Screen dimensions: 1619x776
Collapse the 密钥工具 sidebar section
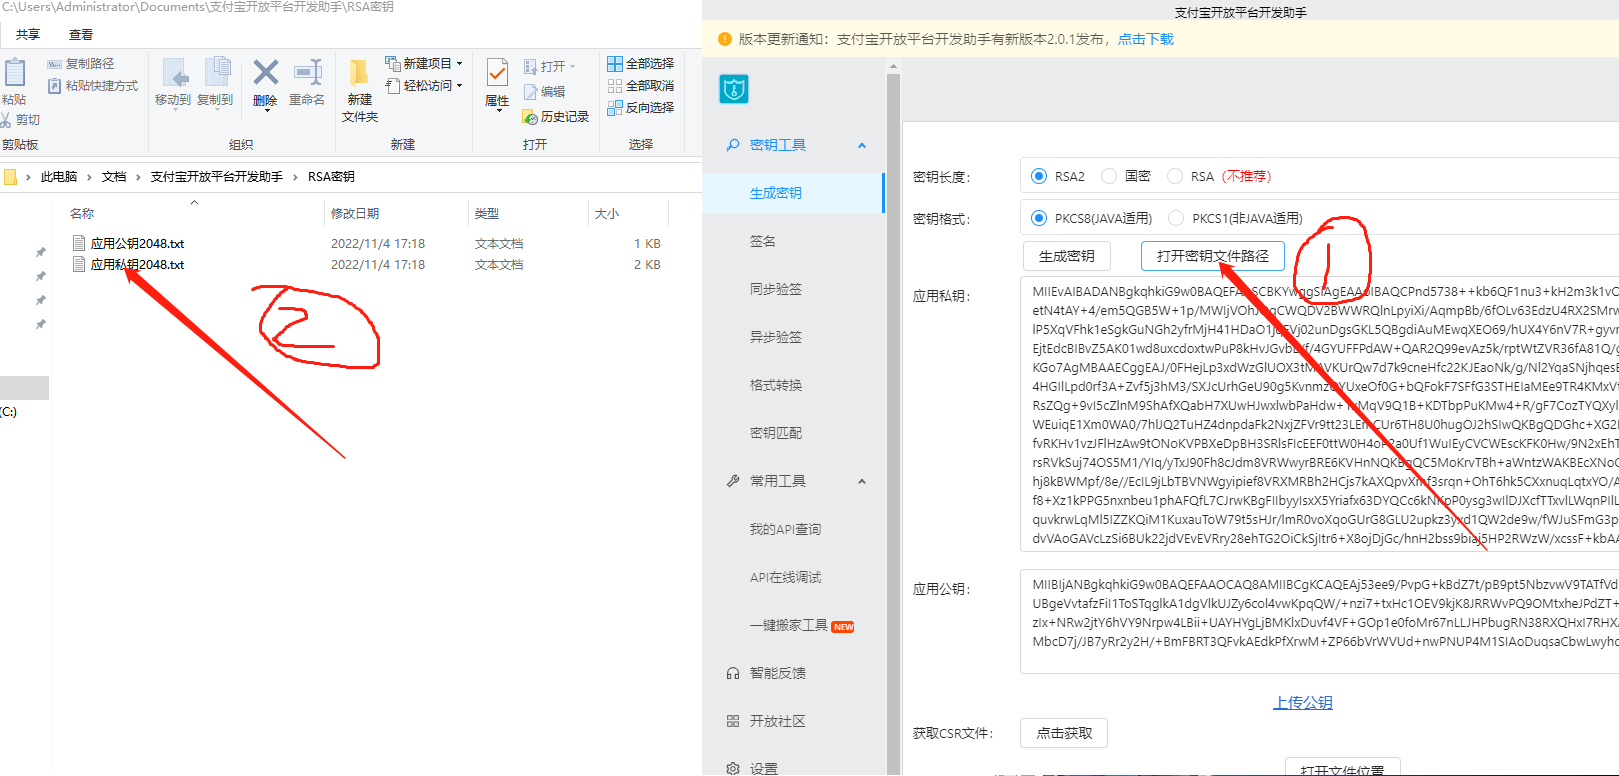pos(862,145)
